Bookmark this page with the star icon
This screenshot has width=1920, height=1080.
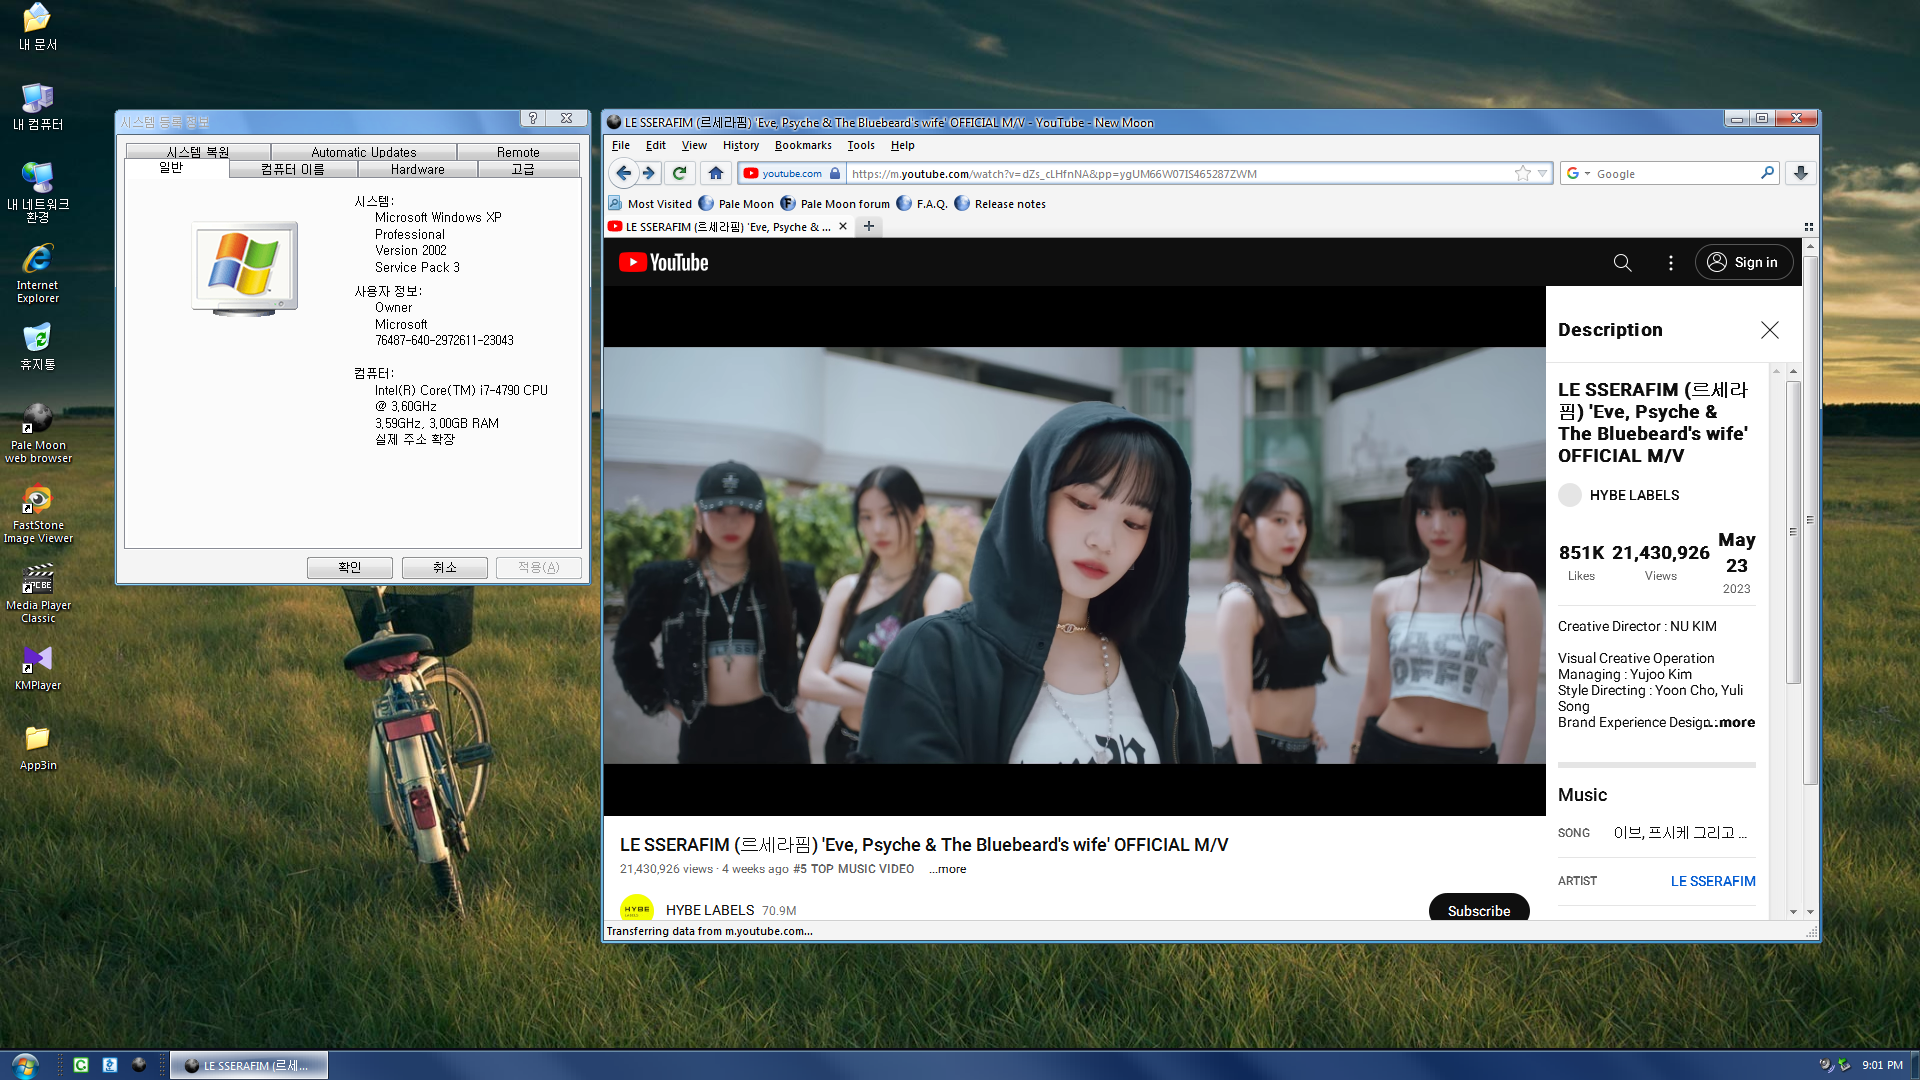pyautogui.click(x=1522, y=173)
